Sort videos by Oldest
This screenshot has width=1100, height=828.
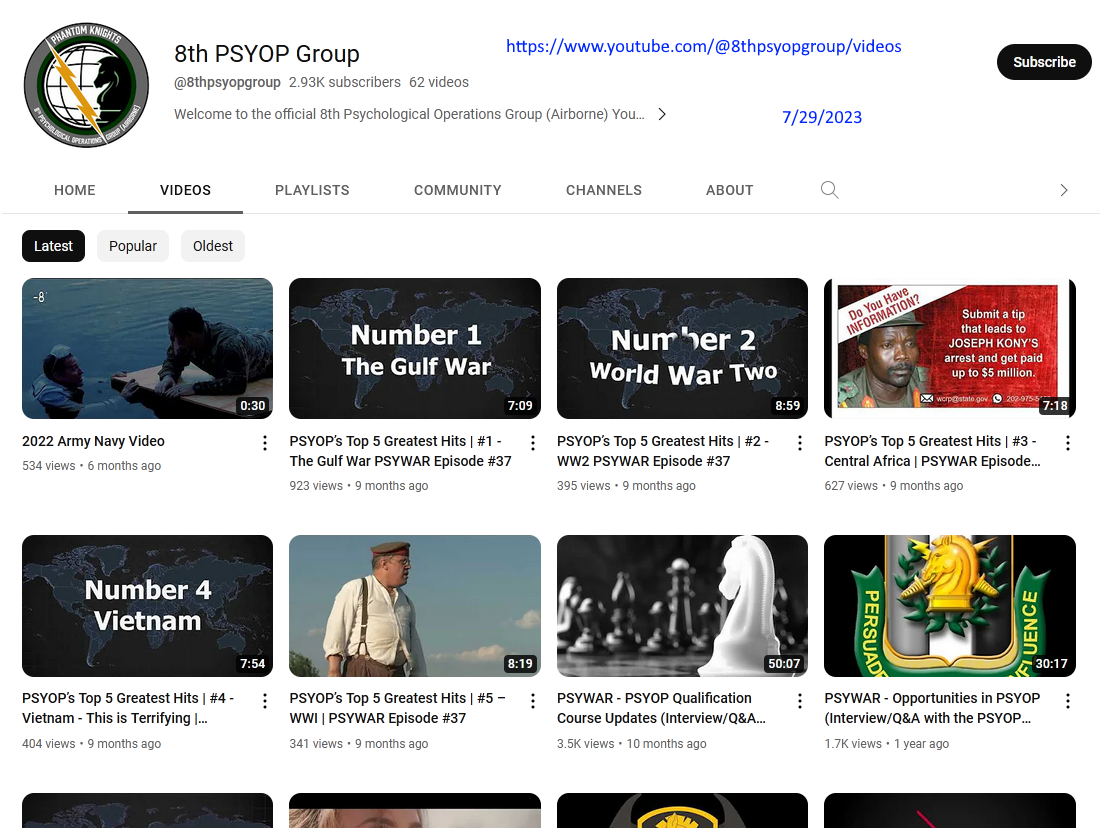tap(213, 246)
